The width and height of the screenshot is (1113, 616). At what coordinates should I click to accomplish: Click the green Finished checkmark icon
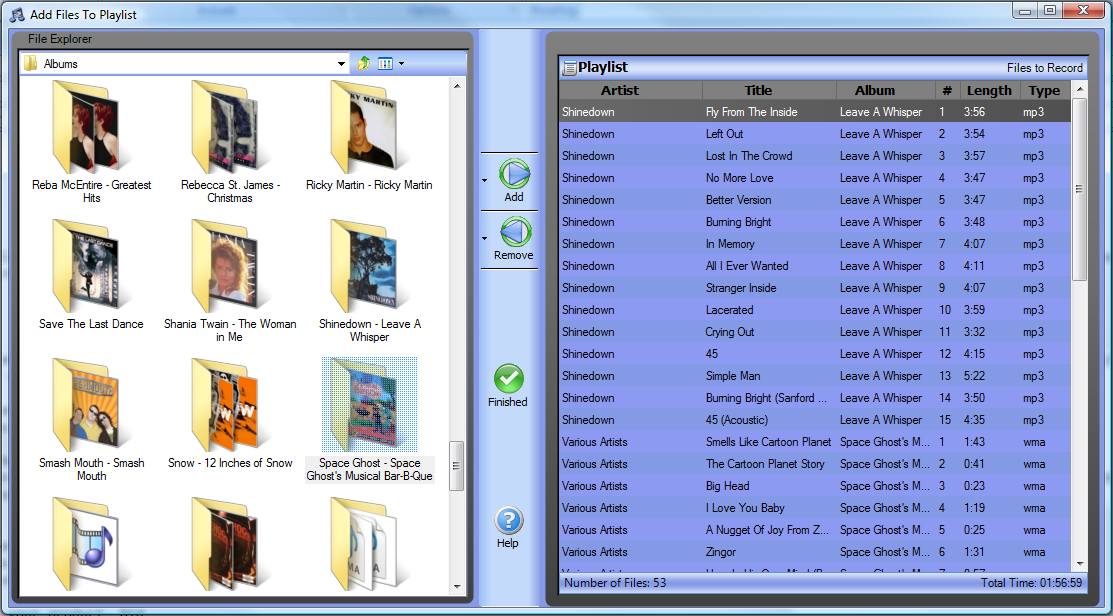(x=508, y=379)
